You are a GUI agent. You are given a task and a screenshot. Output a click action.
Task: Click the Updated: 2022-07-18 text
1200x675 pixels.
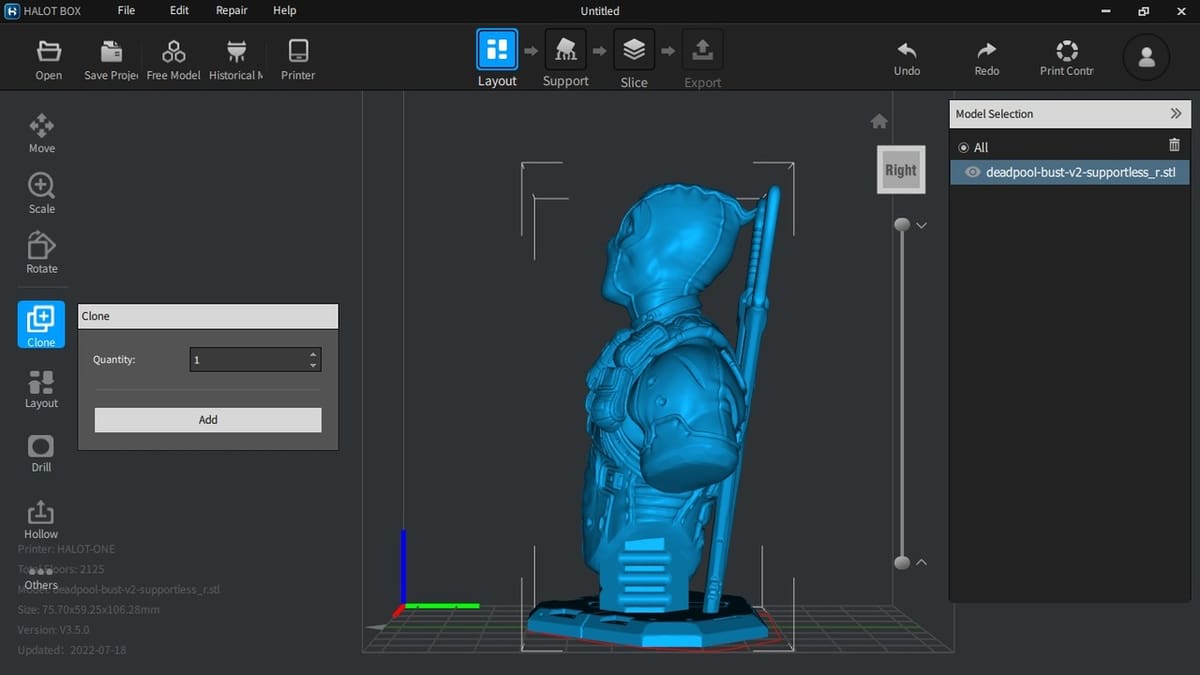click(x=71, y=650)
